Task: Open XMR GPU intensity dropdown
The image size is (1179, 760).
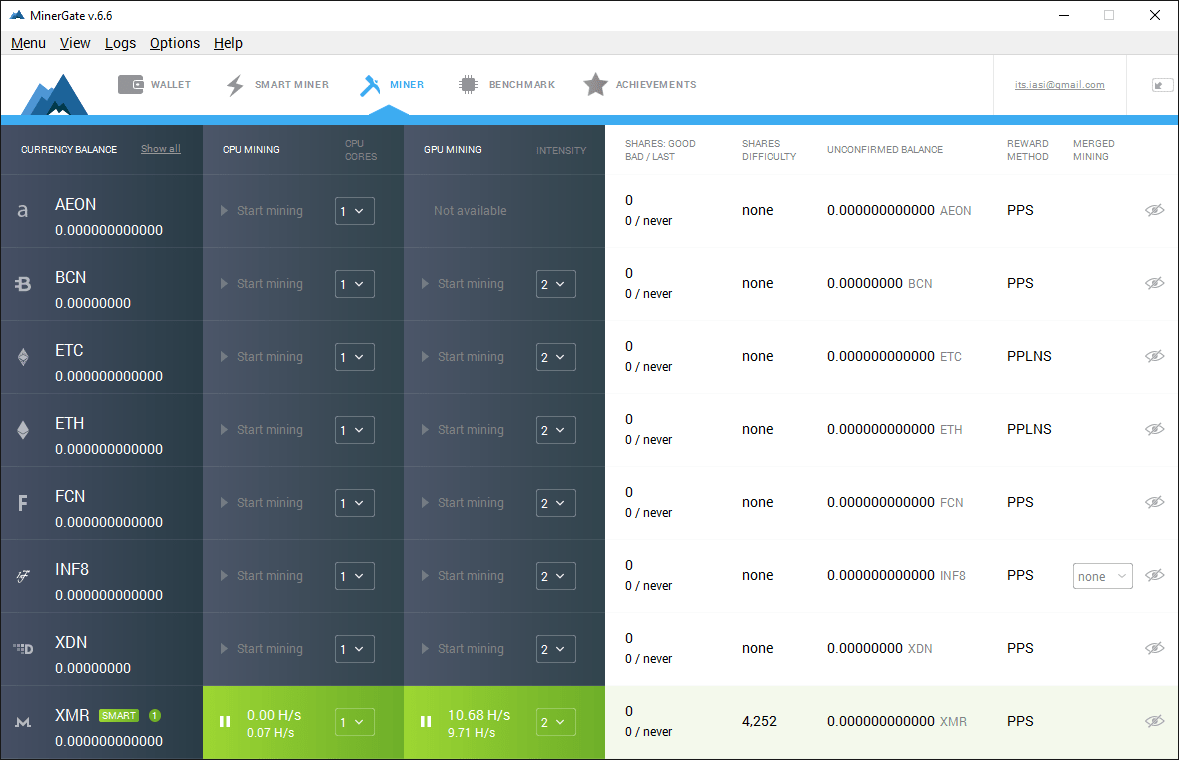Action: click(x=556, y=722)
